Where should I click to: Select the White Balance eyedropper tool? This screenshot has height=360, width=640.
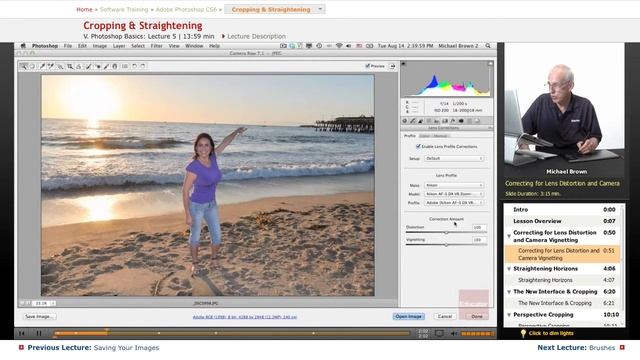point(42,66)
